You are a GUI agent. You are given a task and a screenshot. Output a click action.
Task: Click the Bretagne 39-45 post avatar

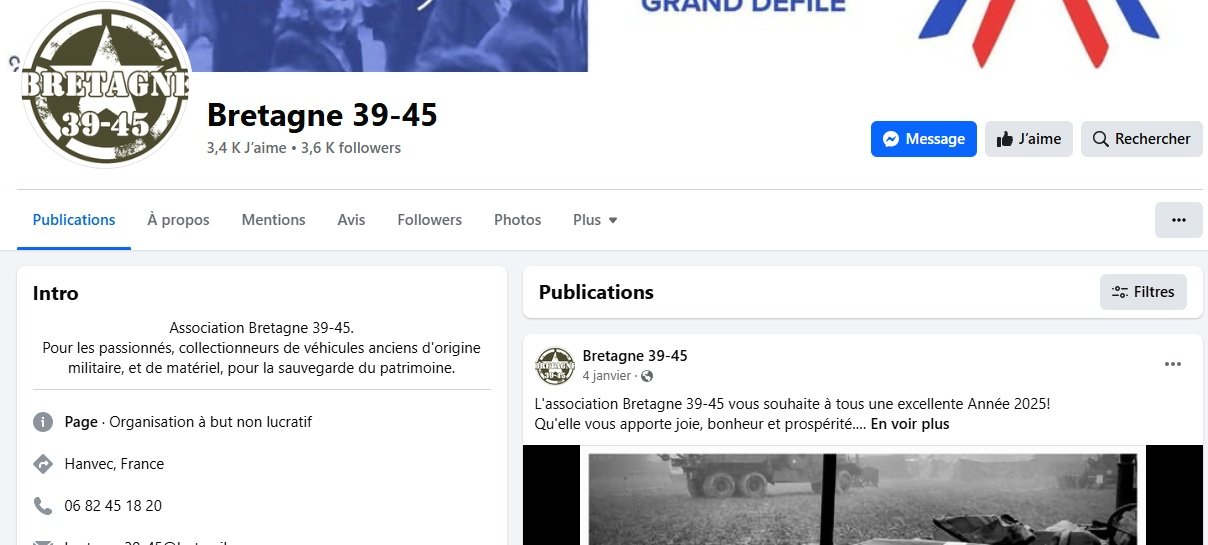click(x=555, y=366)
